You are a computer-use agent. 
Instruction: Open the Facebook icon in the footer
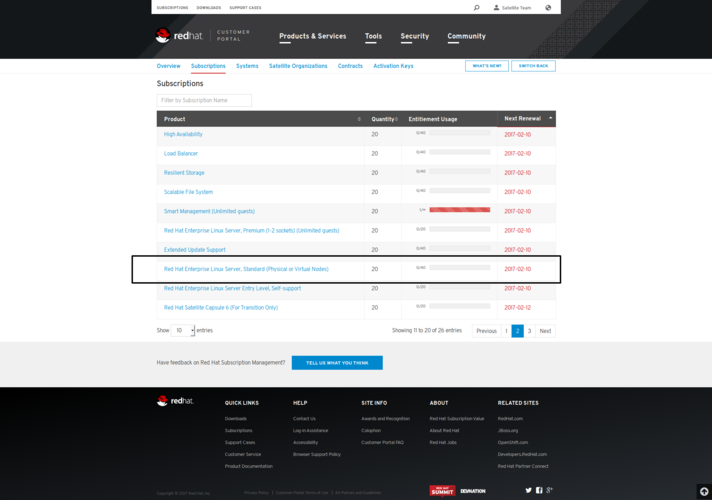point(539,490)
